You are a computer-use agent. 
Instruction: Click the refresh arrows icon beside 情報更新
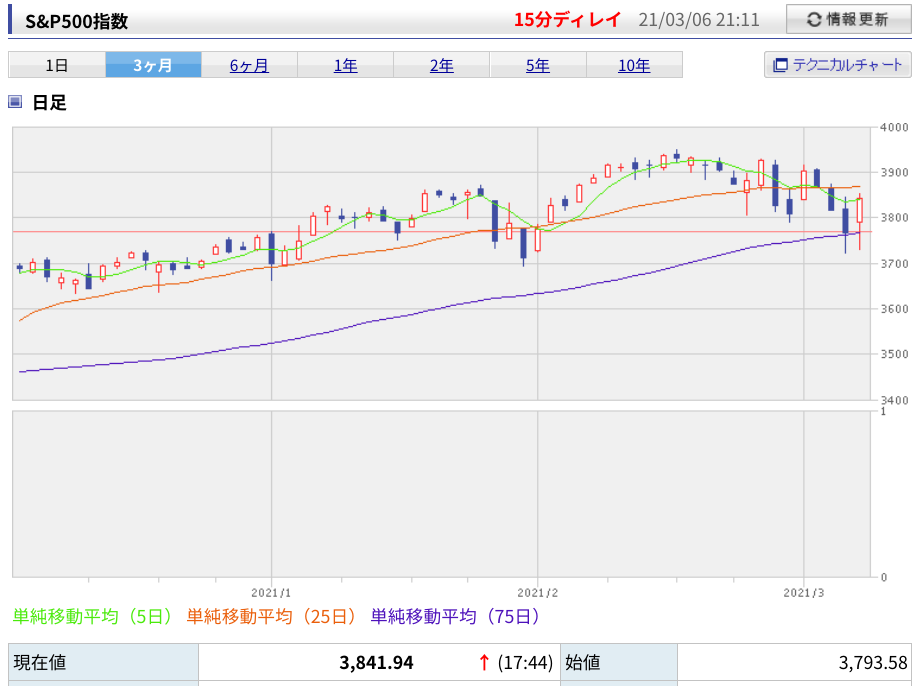(814, 20)
